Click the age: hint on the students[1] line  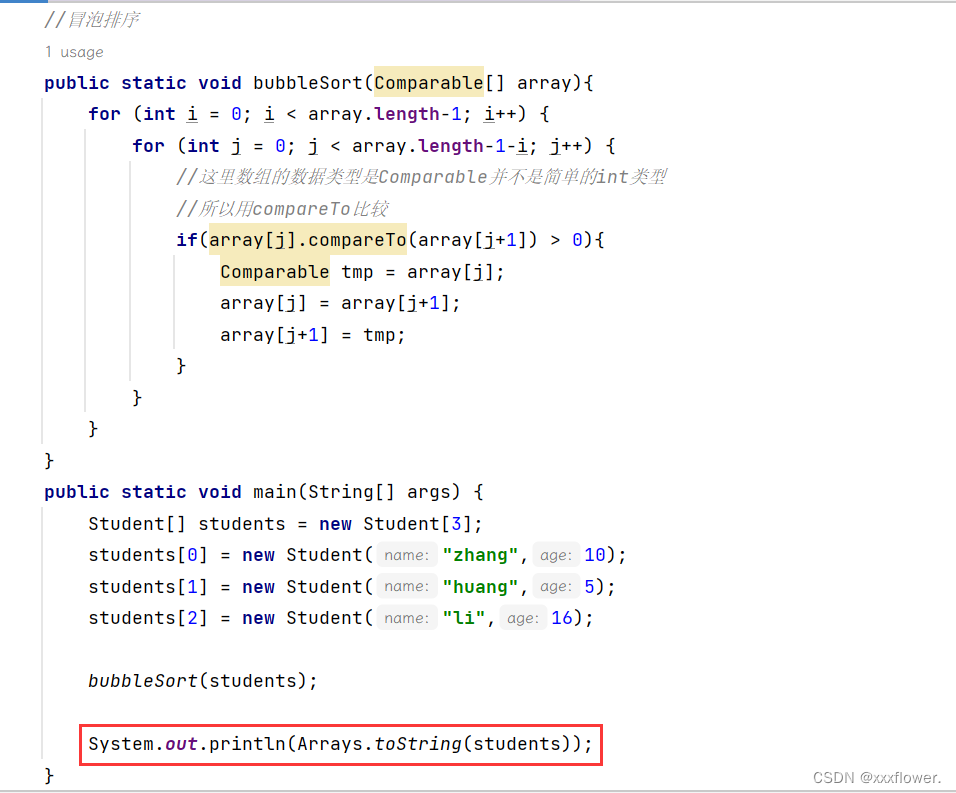tap(555, 586)
